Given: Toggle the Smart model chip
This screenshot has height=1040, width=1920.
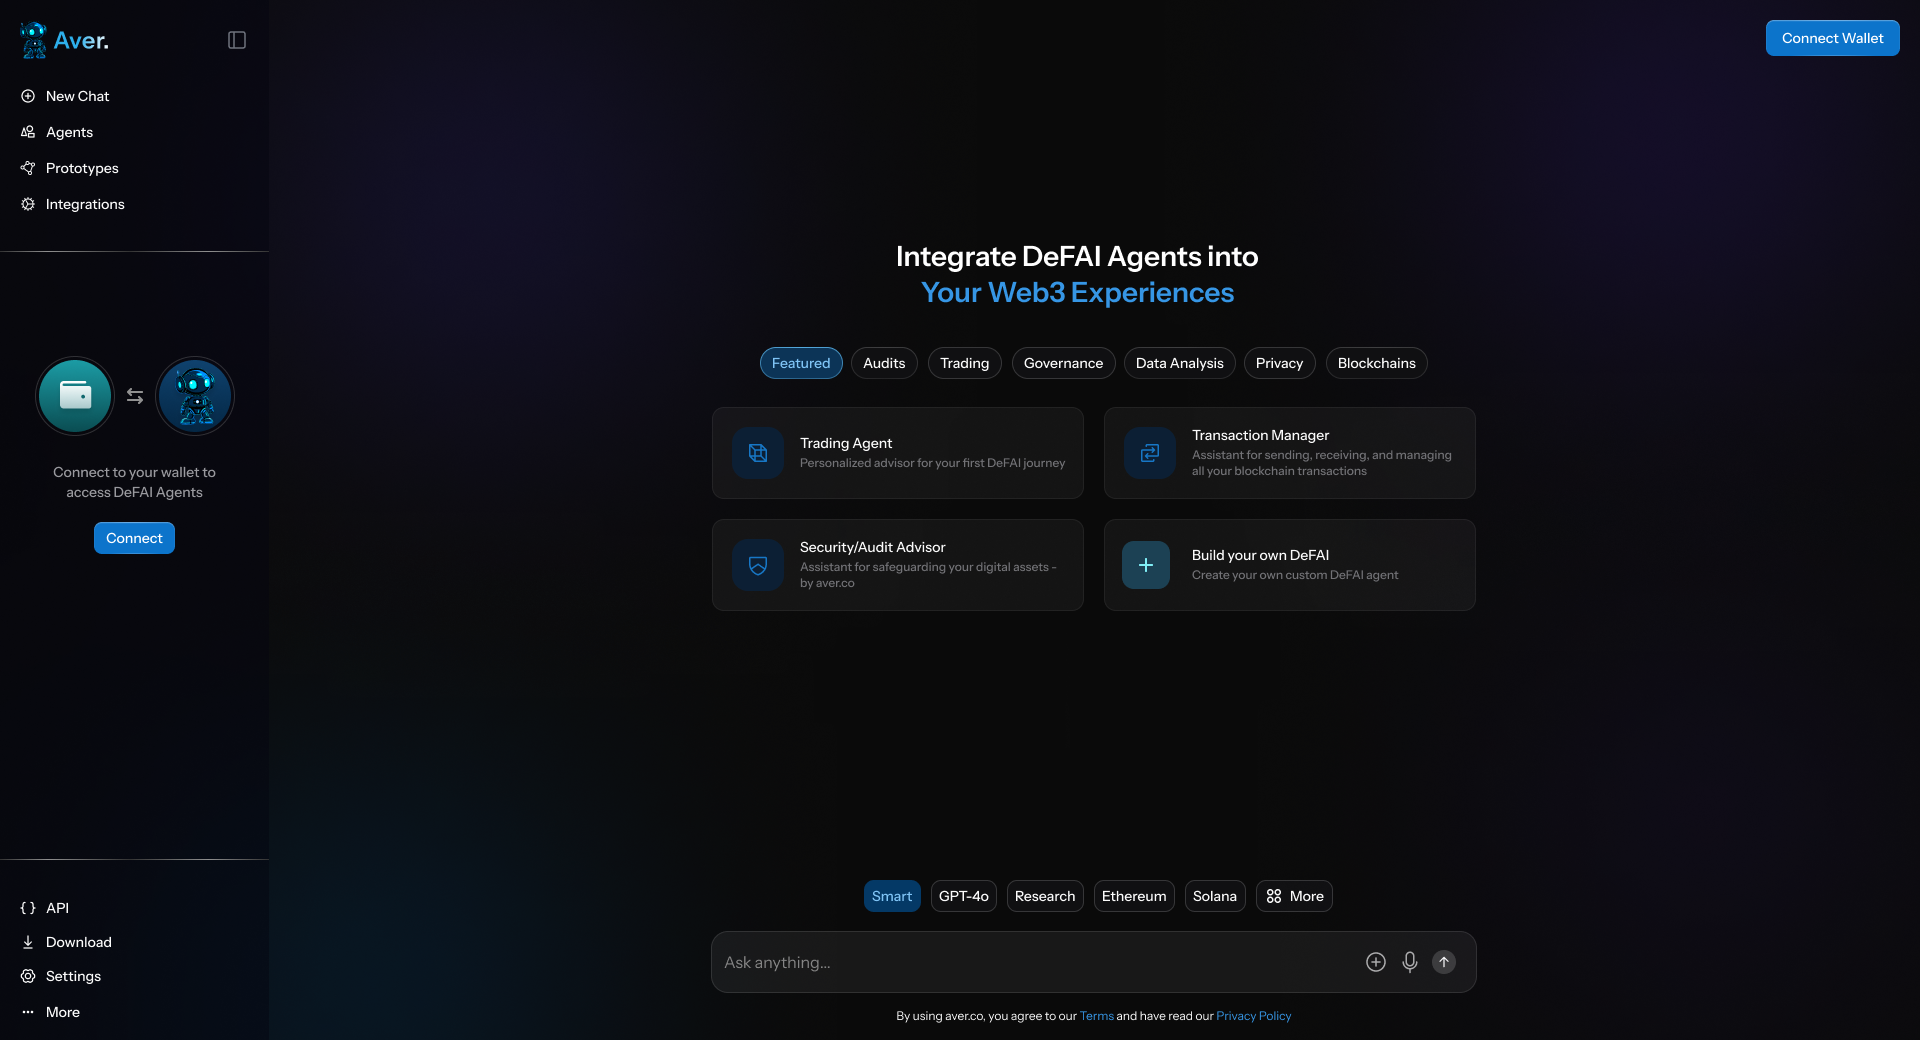Looking at the screenshot, I should [x=891, y=896].
